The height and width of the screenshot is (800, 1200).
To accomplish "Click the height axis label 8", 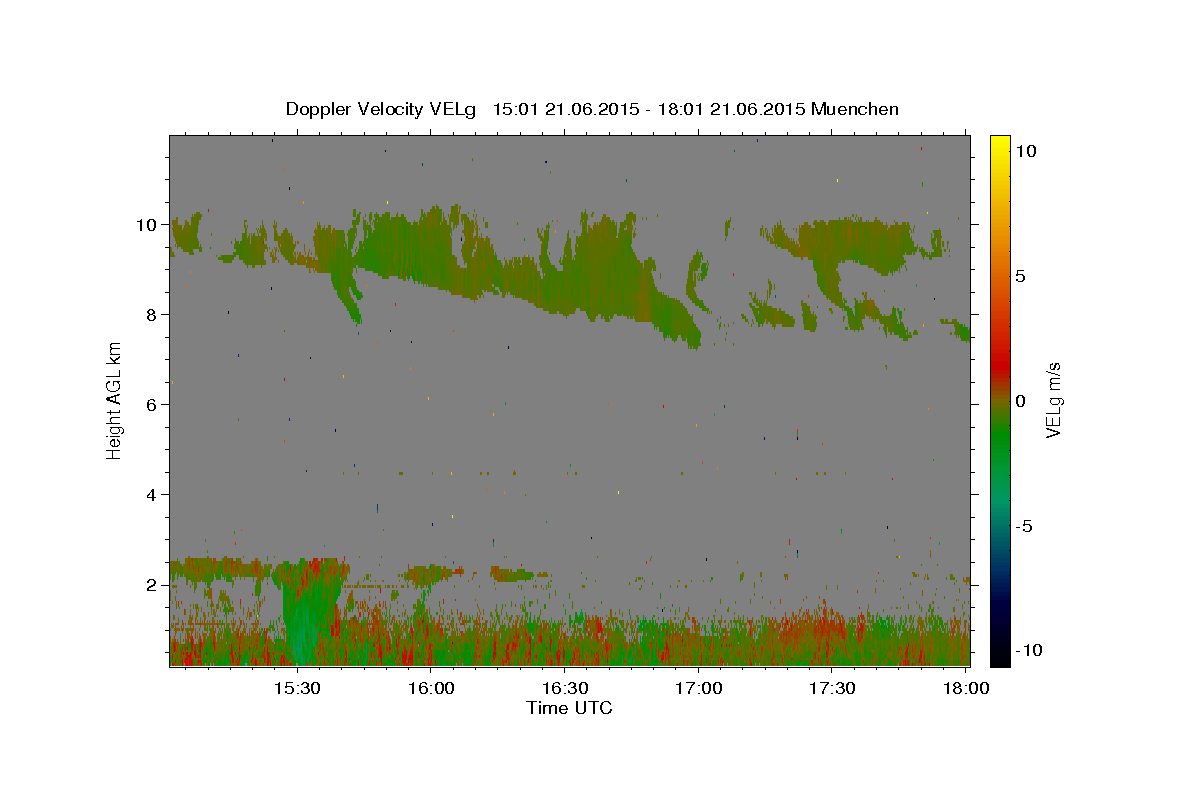I will click(x=152, y=315).
